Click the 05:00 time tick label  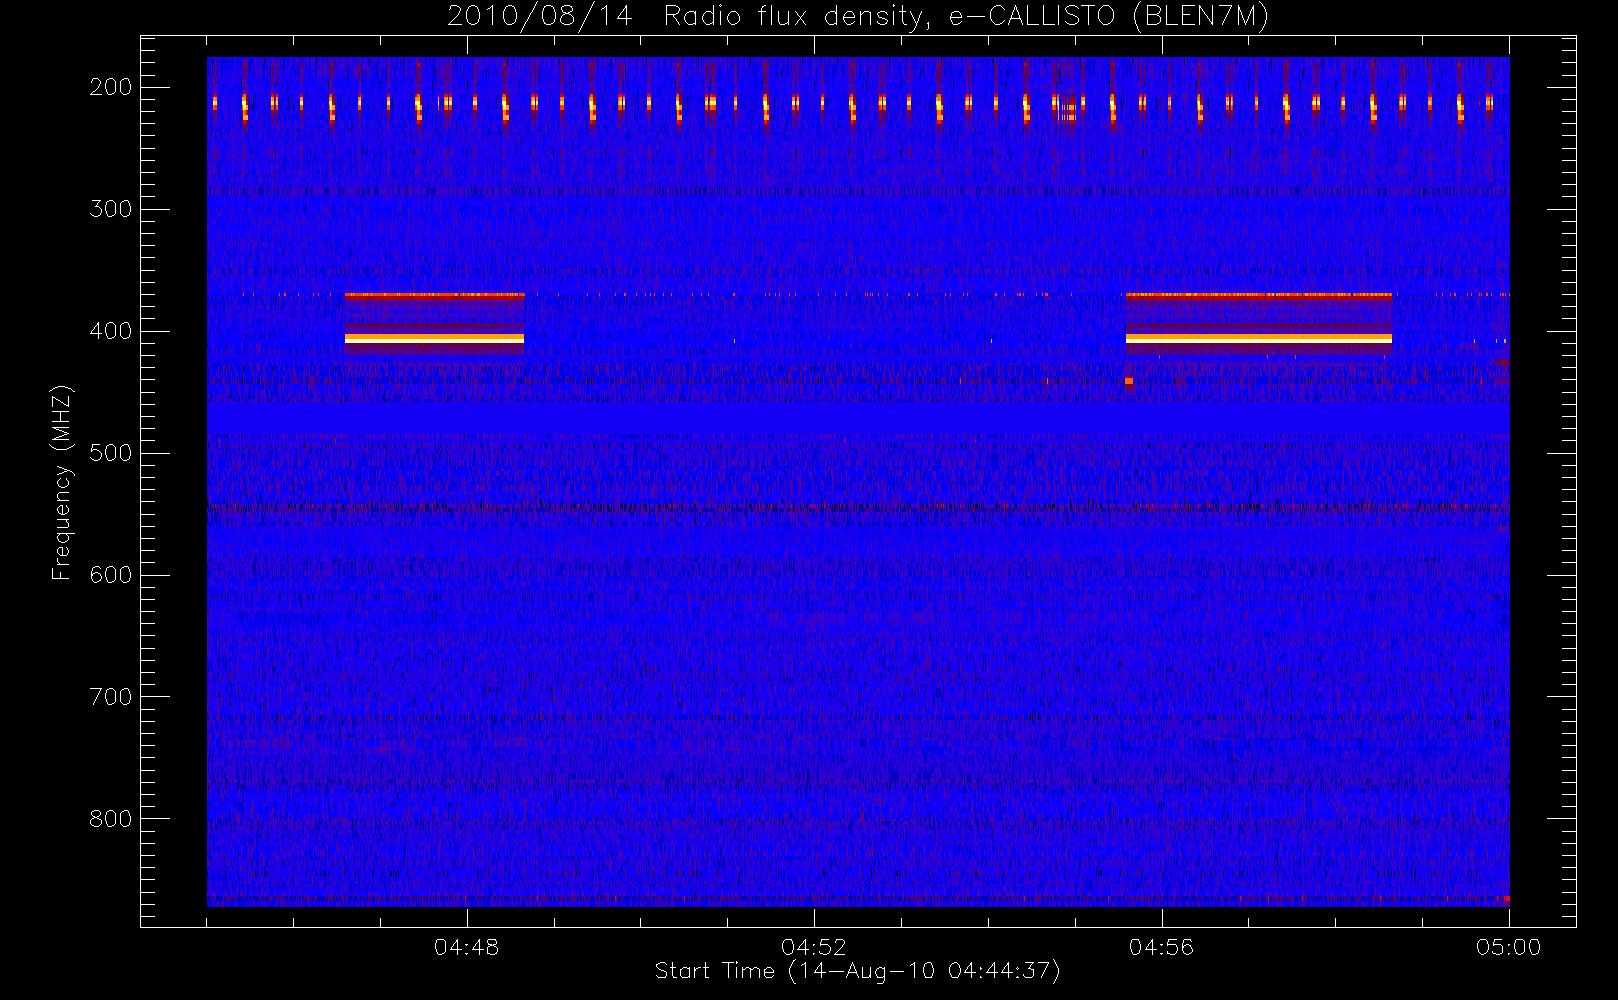[x=1508, y=947]
